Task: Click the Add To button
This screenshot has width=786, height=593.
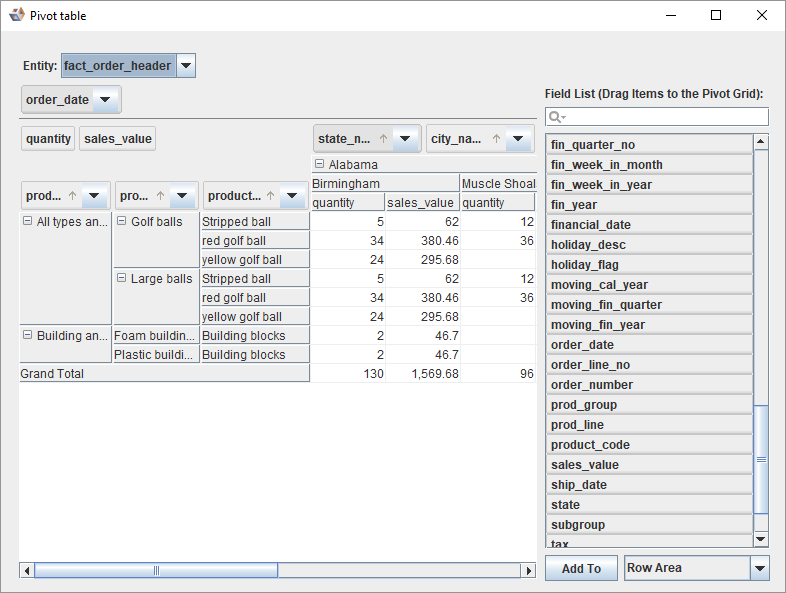Action: coord(581,568)
